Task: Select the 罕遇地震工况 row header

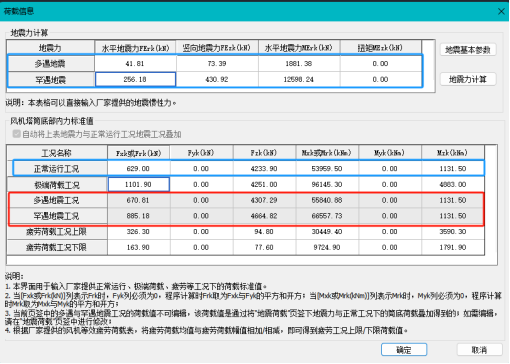Action: [57, 216]
